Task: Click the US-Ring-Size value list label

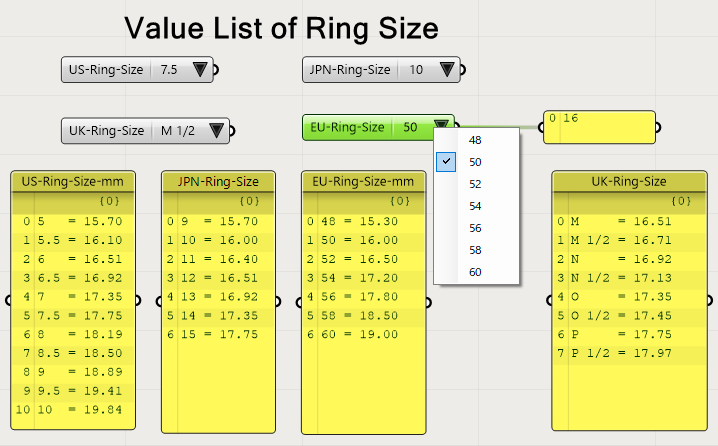Action: (x=106, y=70)
